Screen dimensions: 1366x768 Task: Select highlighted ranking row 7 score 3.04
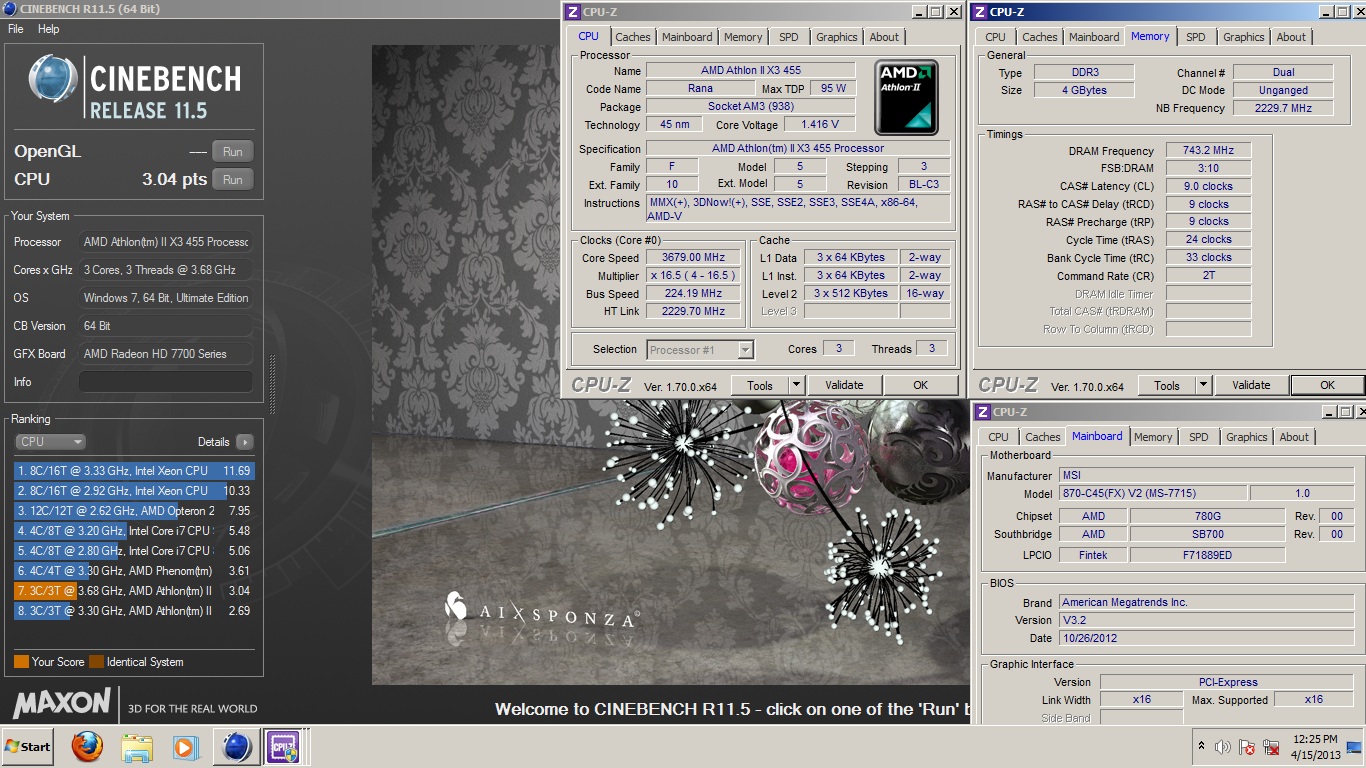134,591
